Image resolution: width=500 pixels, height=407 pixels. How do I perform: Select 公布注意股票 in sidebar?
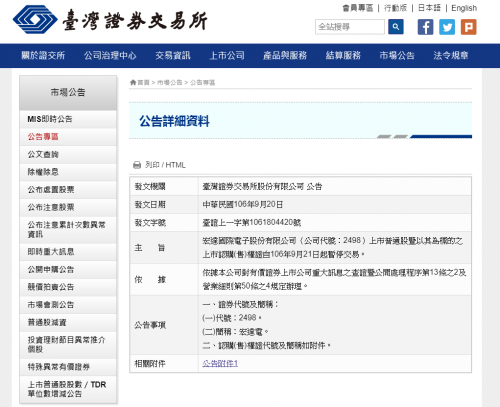(68, 207)
